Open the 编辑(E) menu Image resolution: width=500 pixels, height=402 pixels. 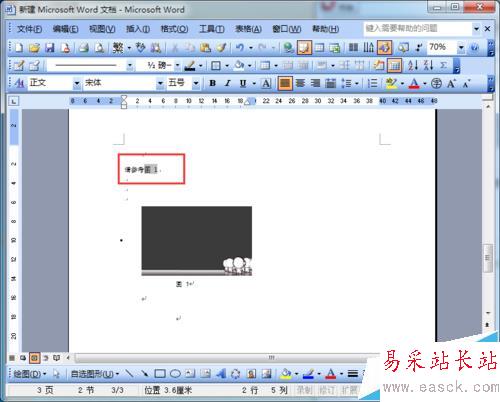(x=65, y=29)
